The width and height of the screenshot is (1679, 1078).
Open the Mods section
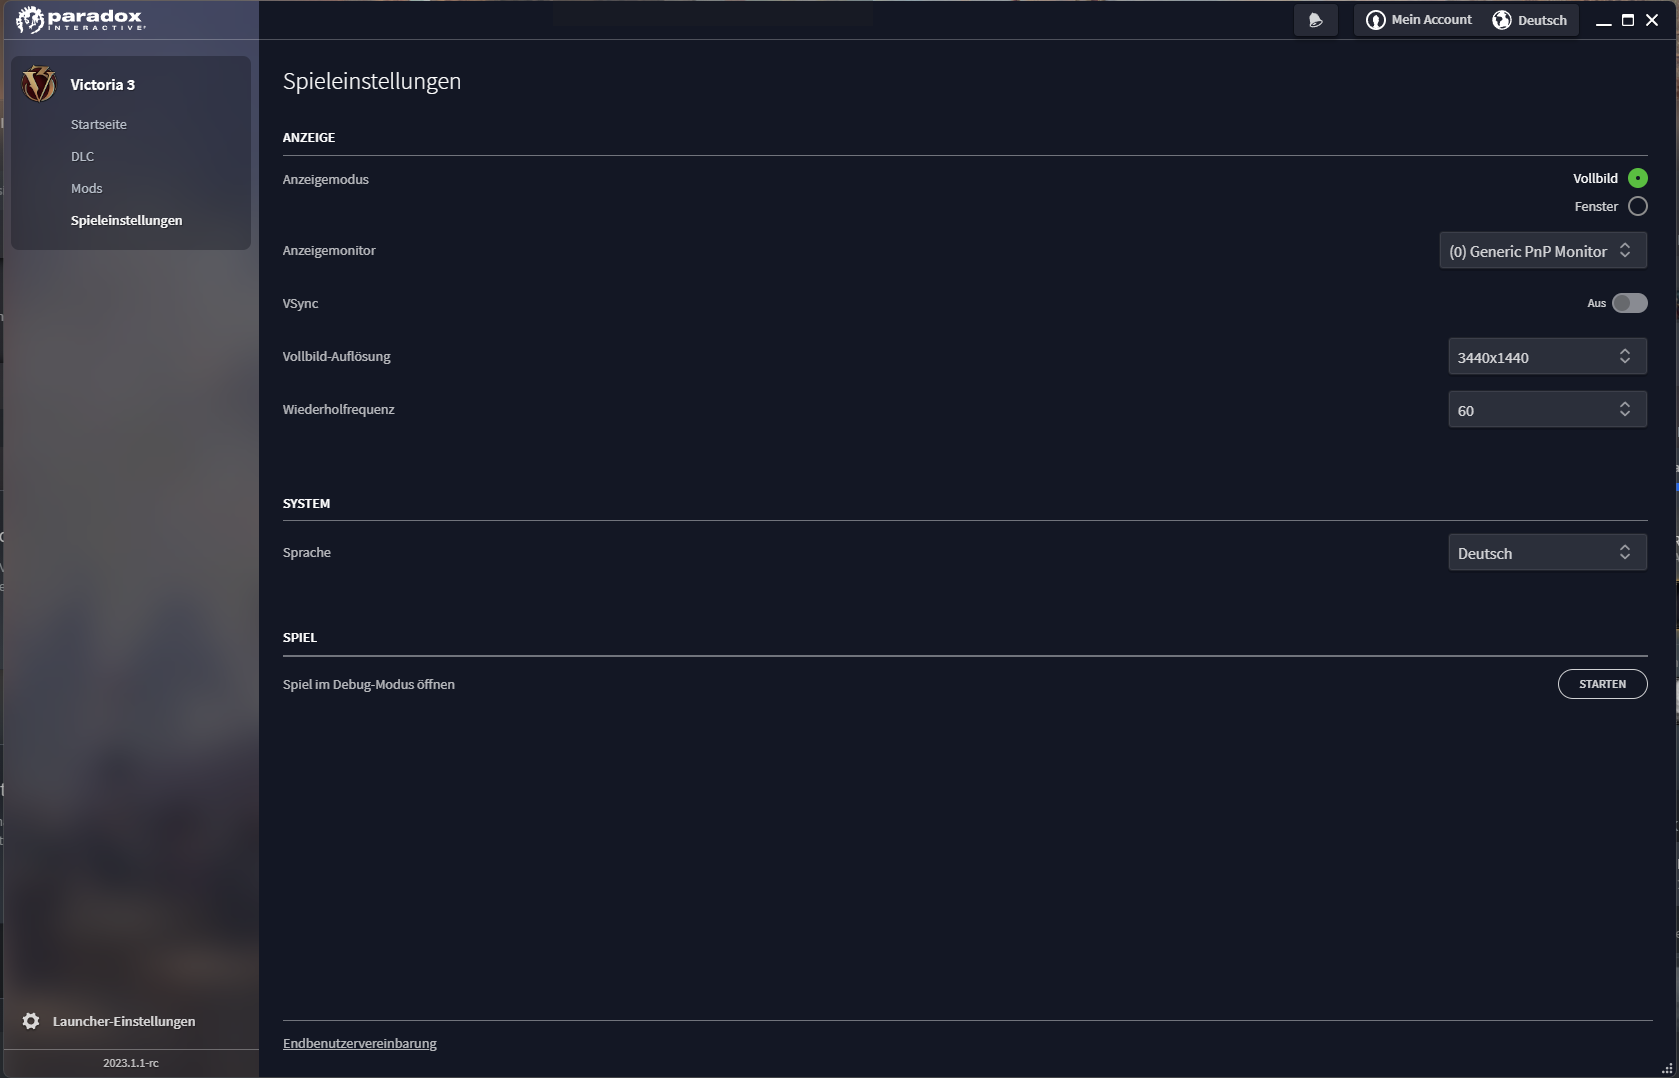[x=86, y=188]
